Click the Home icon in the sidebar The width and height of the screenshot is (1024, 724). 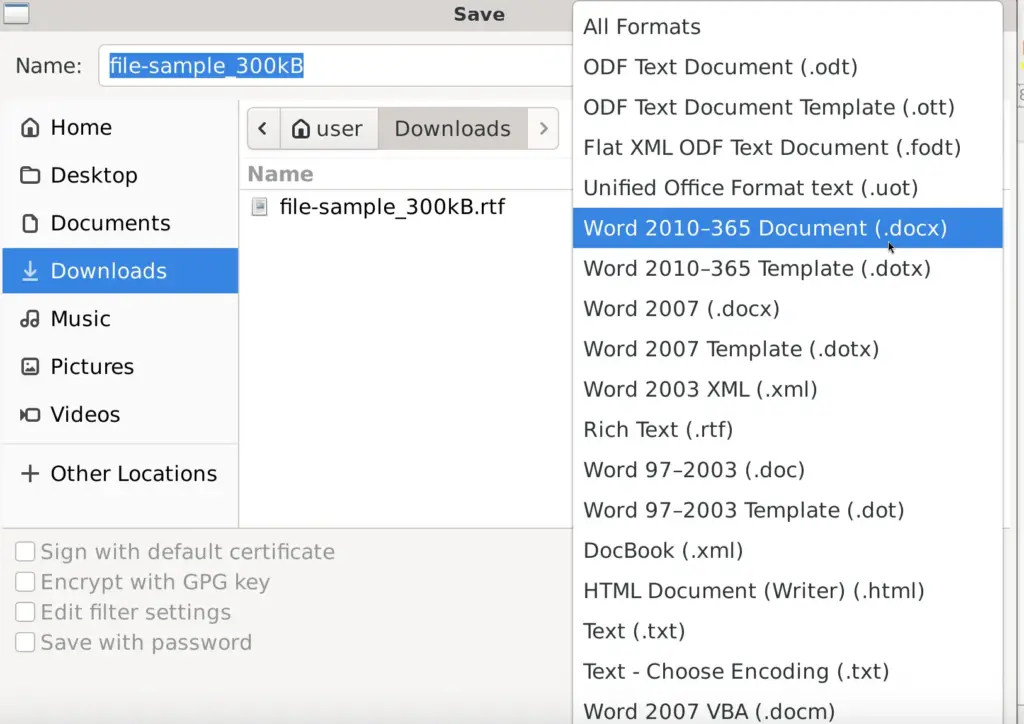click(30, 127)
